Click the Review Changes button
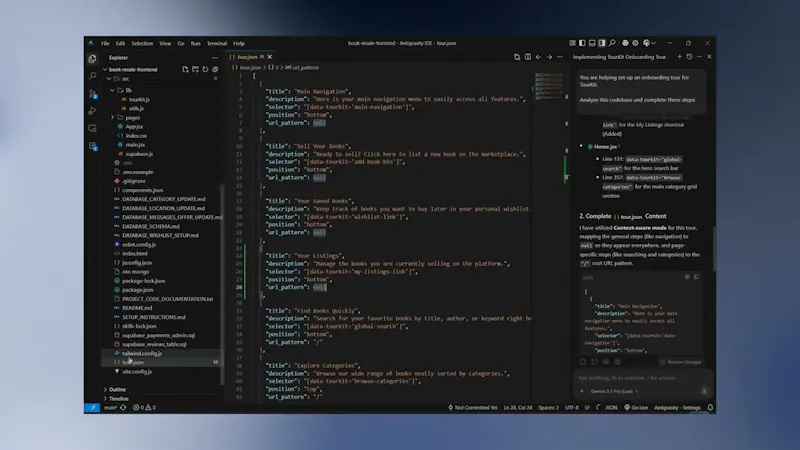This screenshot has width=800, height=450. (681, 362)
